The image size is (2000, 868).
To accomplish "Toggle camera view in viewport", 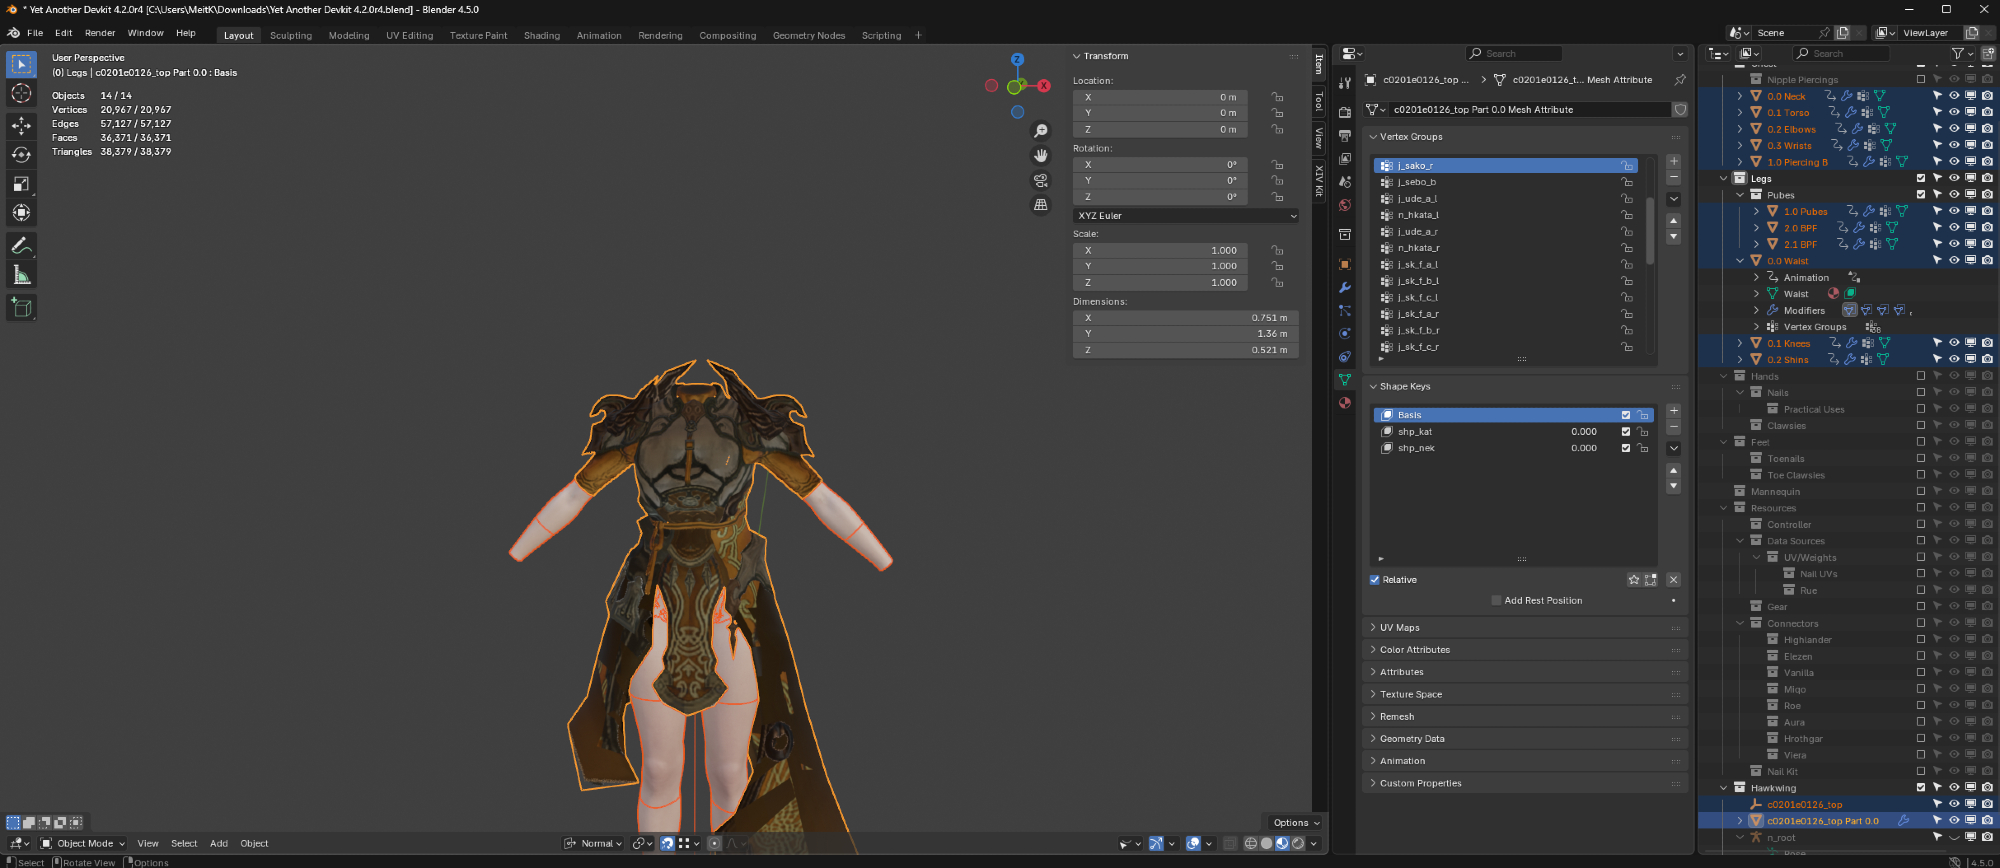I will 1041,180.
